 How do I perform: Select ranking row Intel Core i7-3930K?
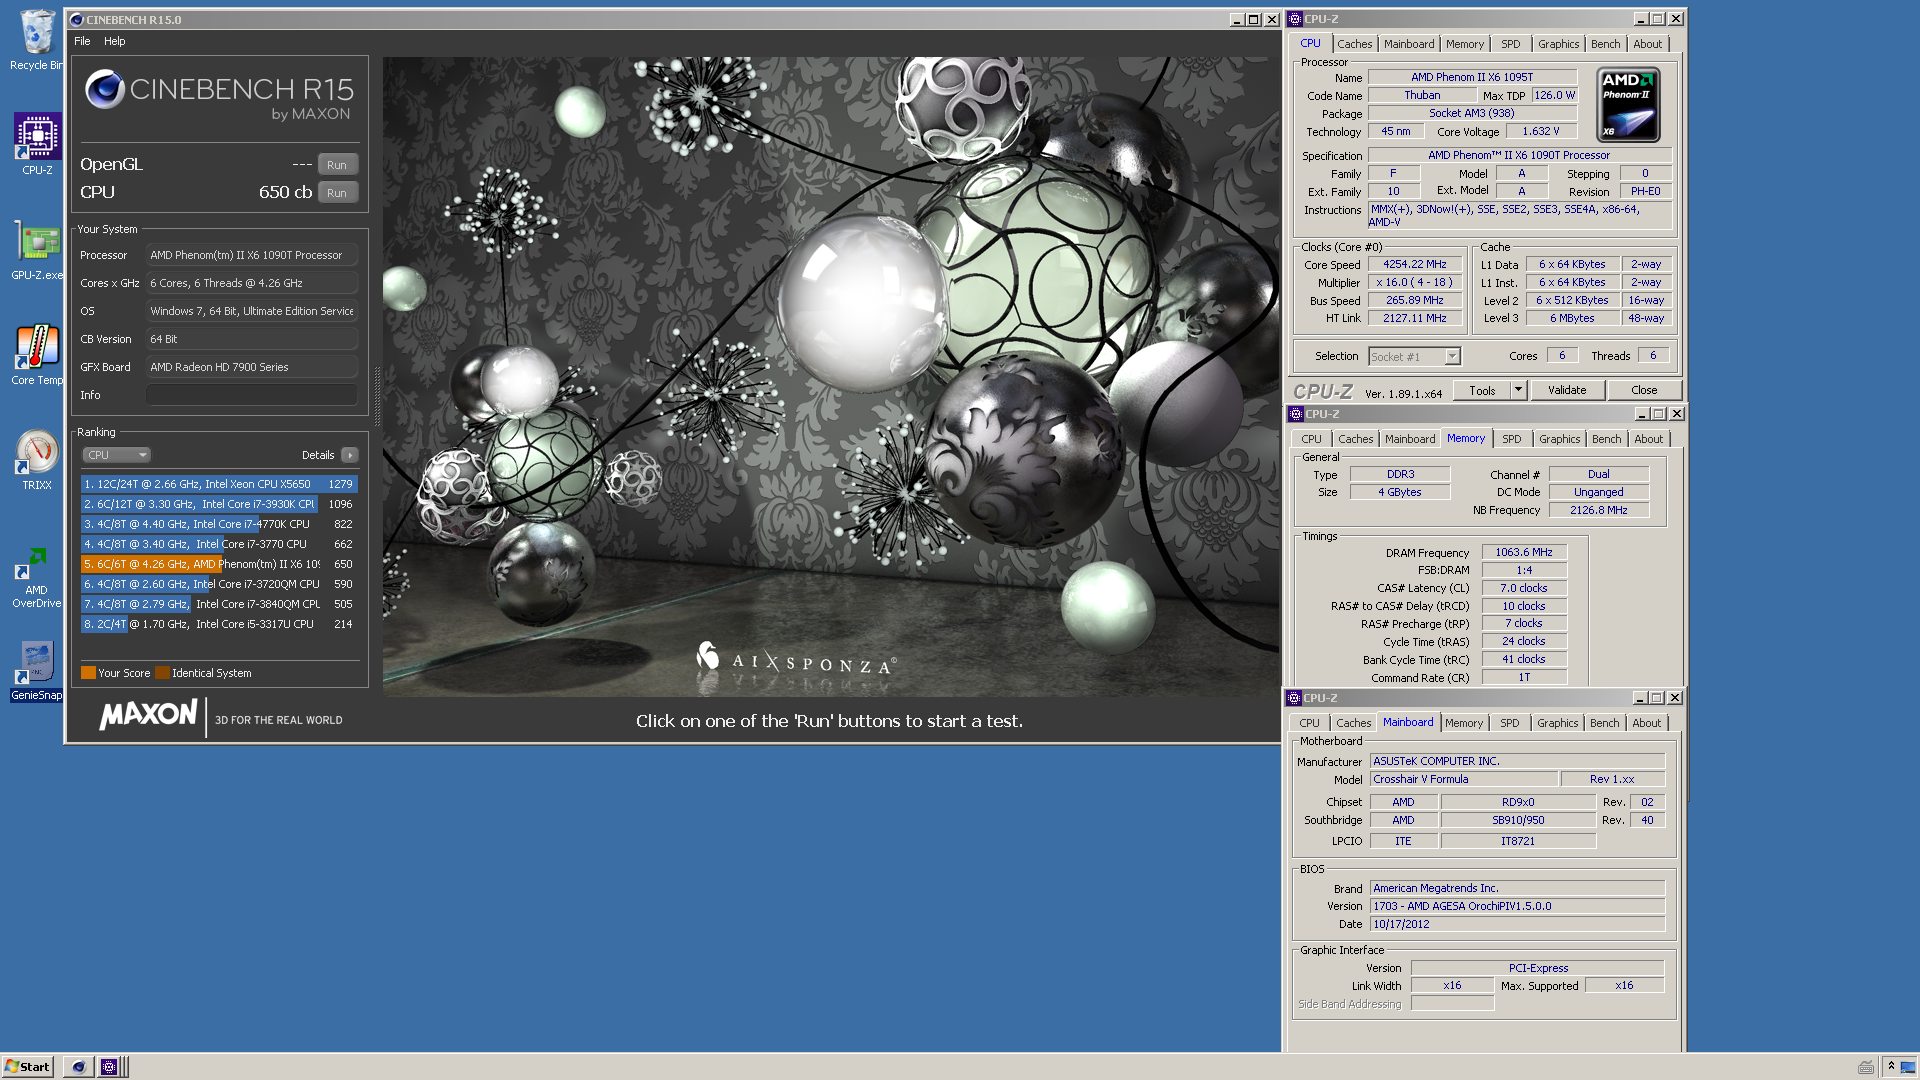pos(218,504)
